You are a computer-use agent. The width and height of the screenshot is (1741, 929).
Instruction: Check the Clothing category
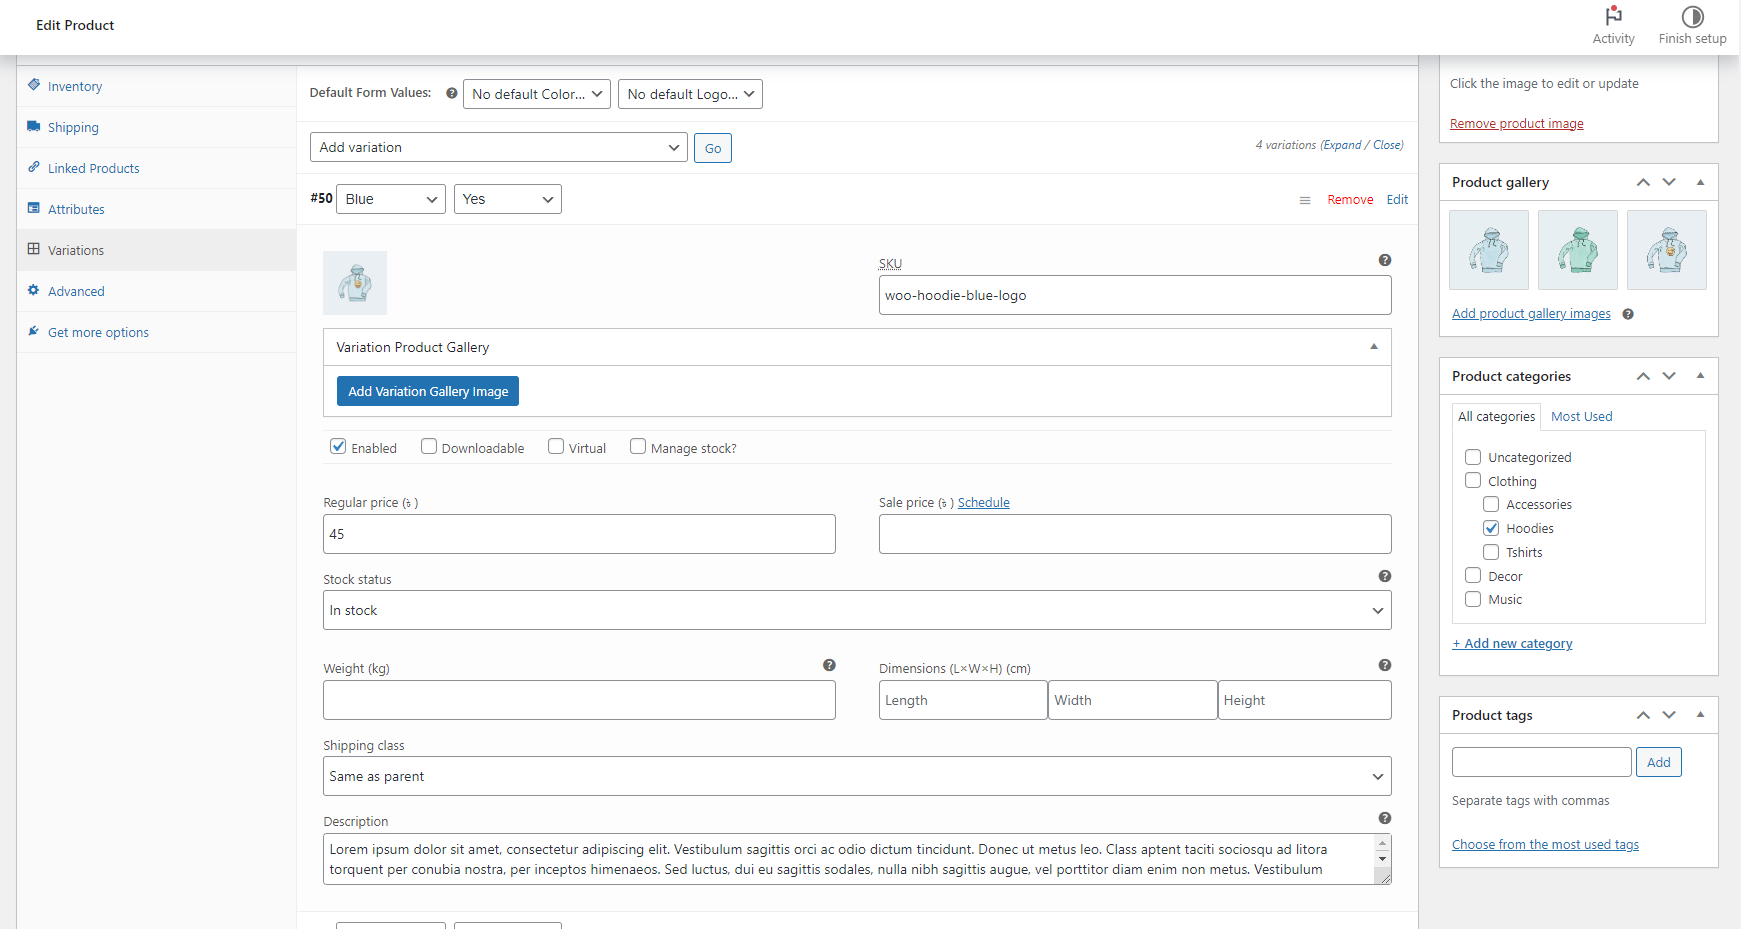tap(1473, 480)
